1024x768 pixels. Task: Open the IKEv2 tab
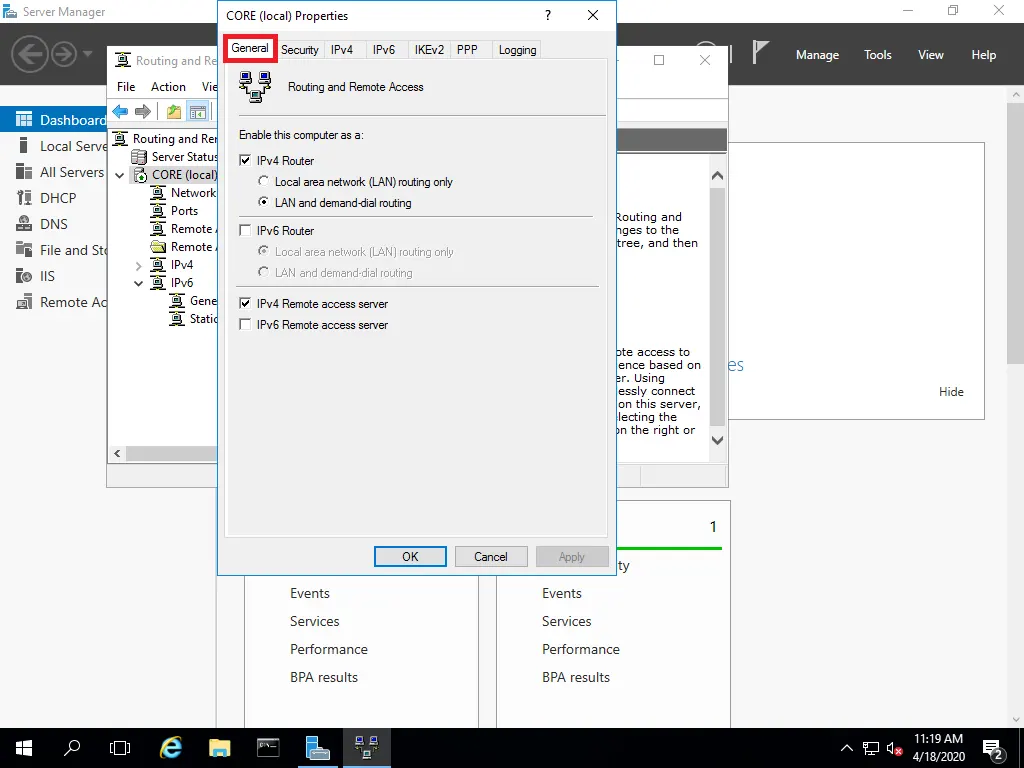(429, 50)
